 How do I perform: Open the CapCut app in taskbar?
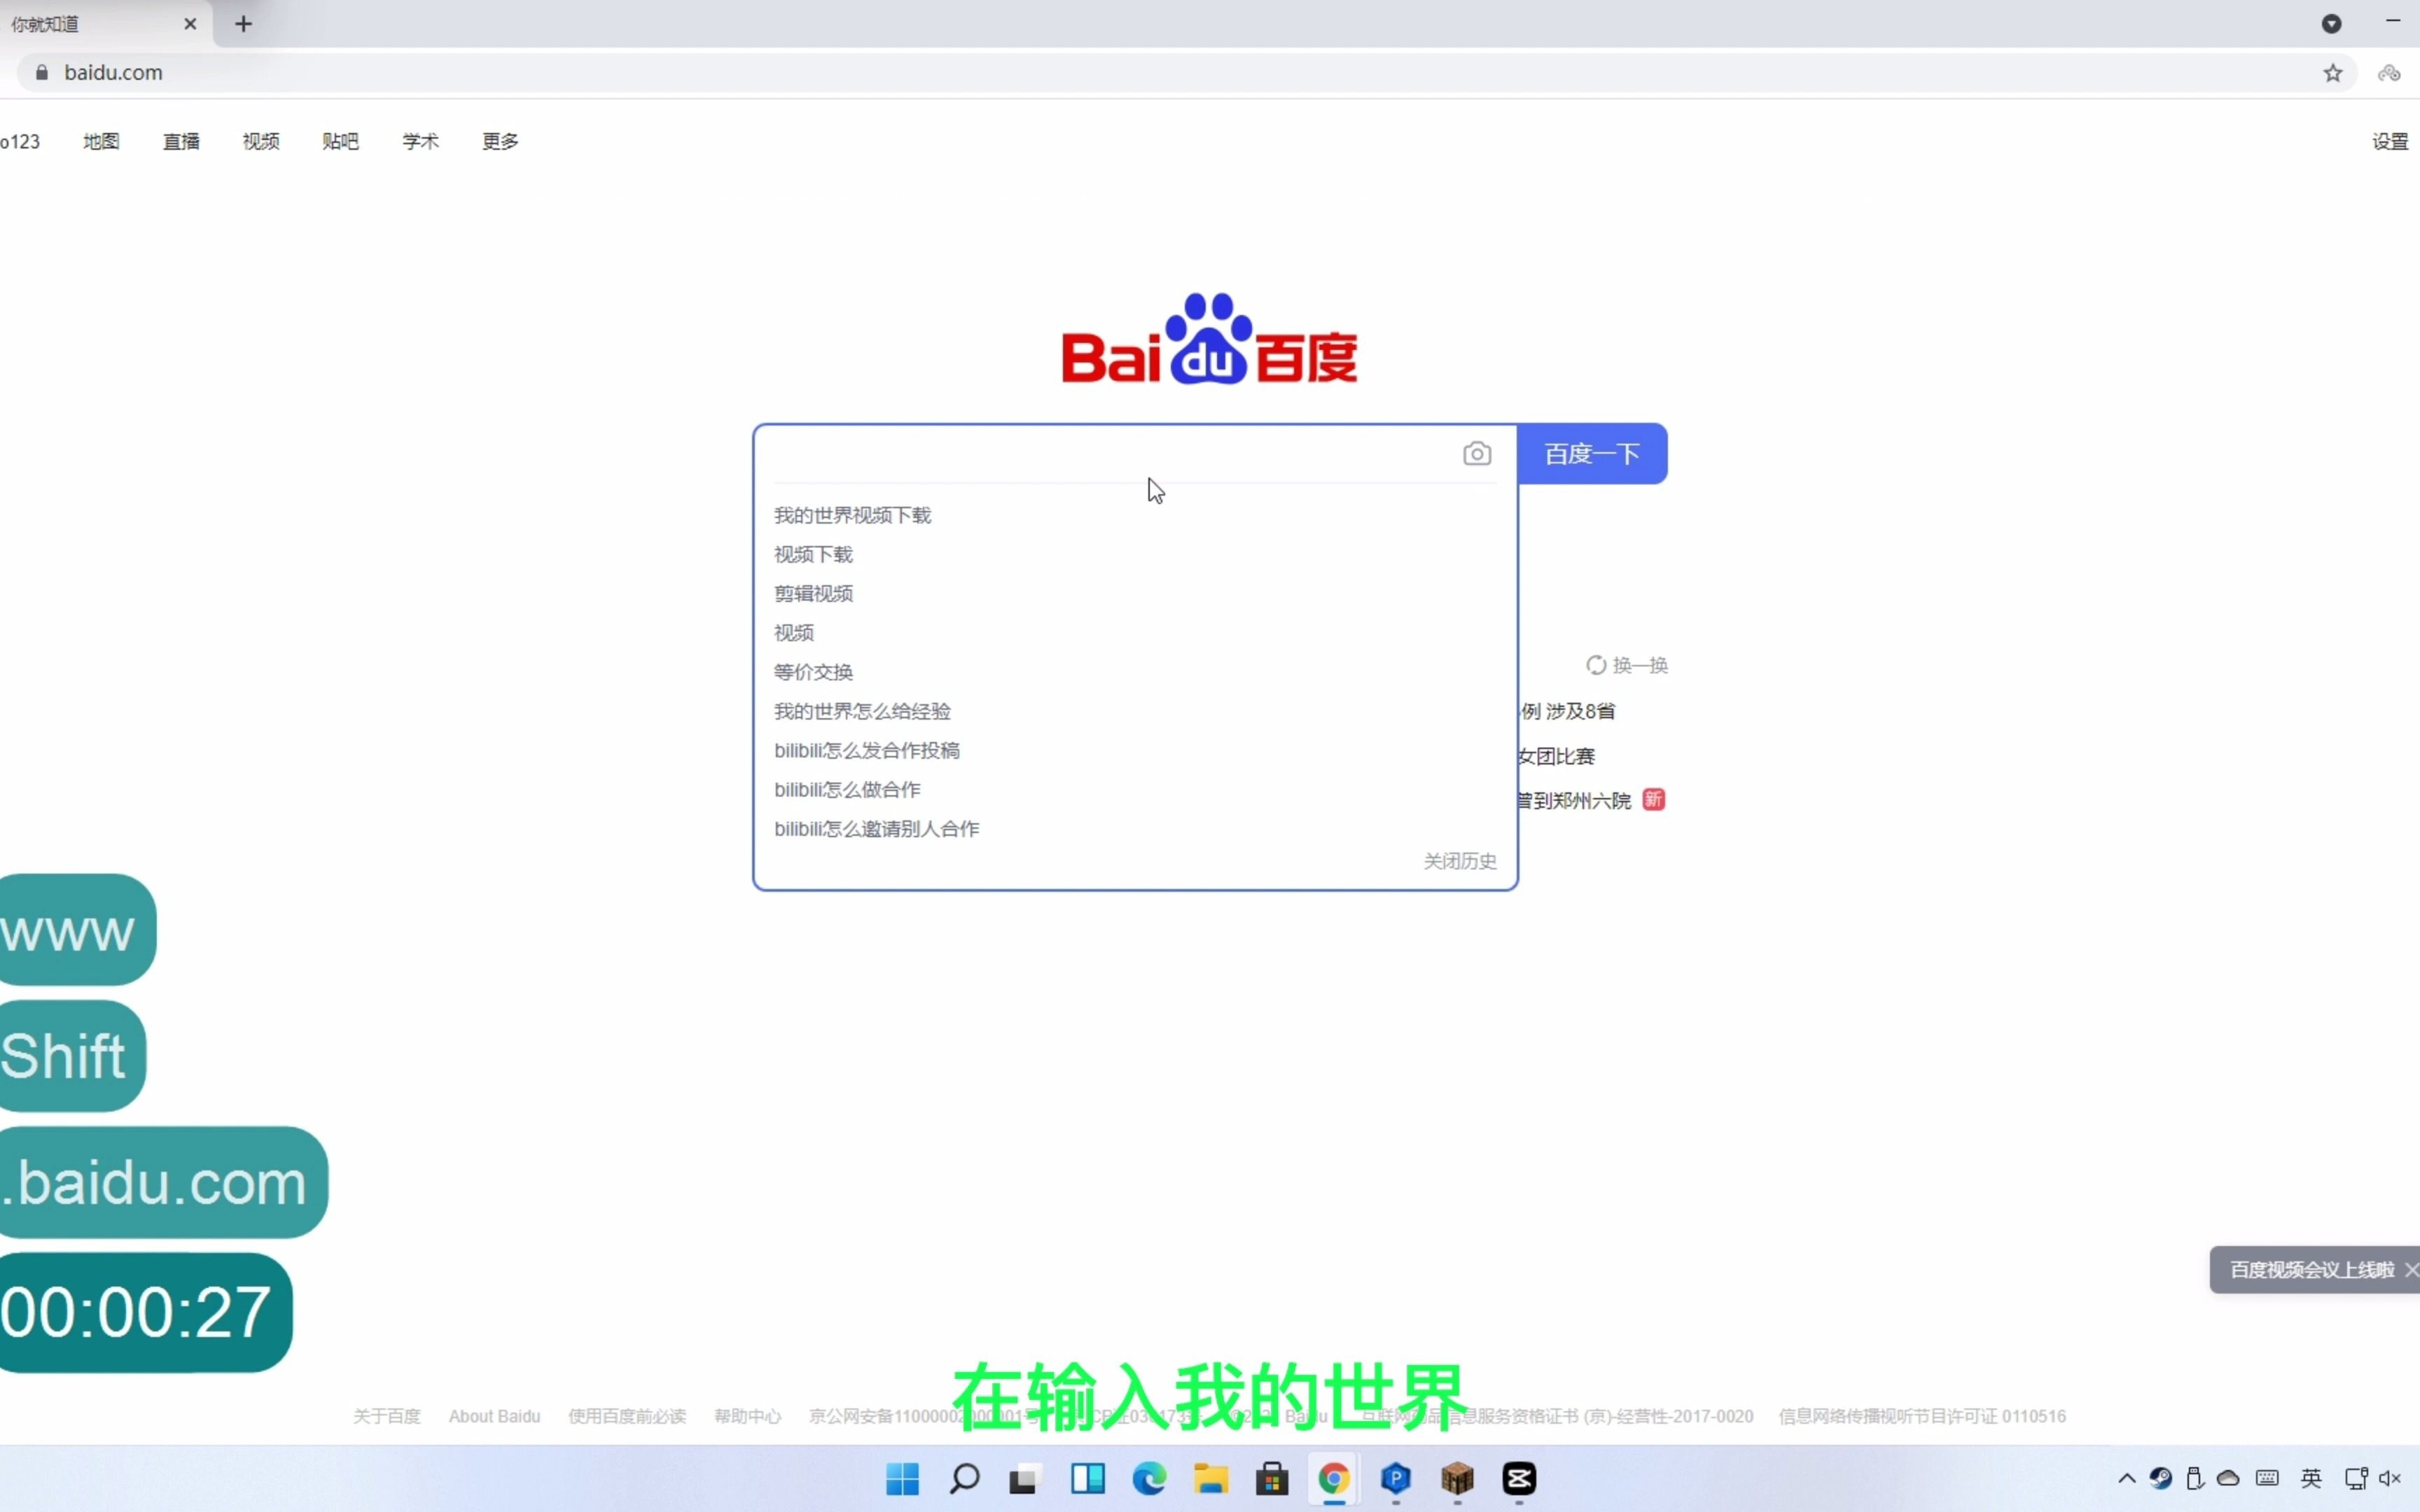tap(1519, 1479)
